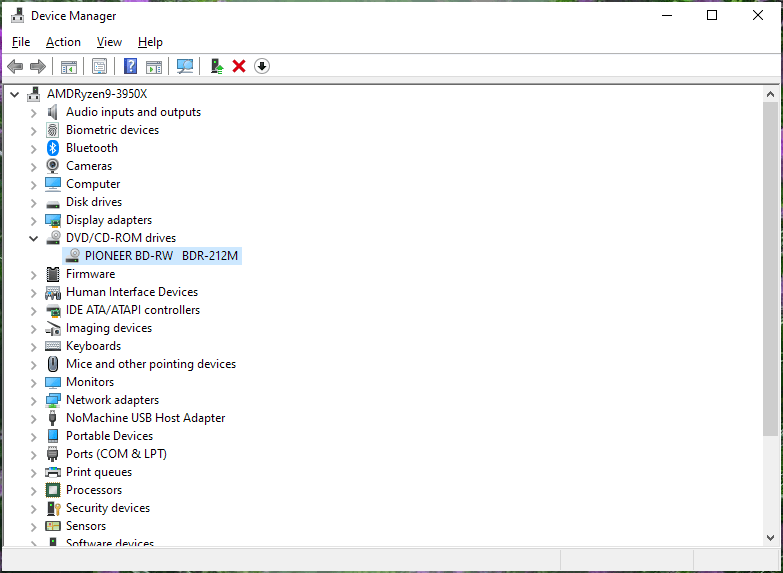Image resolution: width=783 pixels, height=573 pixels.
Task: Toggle the console tree show/hide toolbar icon
Action: 69,66
